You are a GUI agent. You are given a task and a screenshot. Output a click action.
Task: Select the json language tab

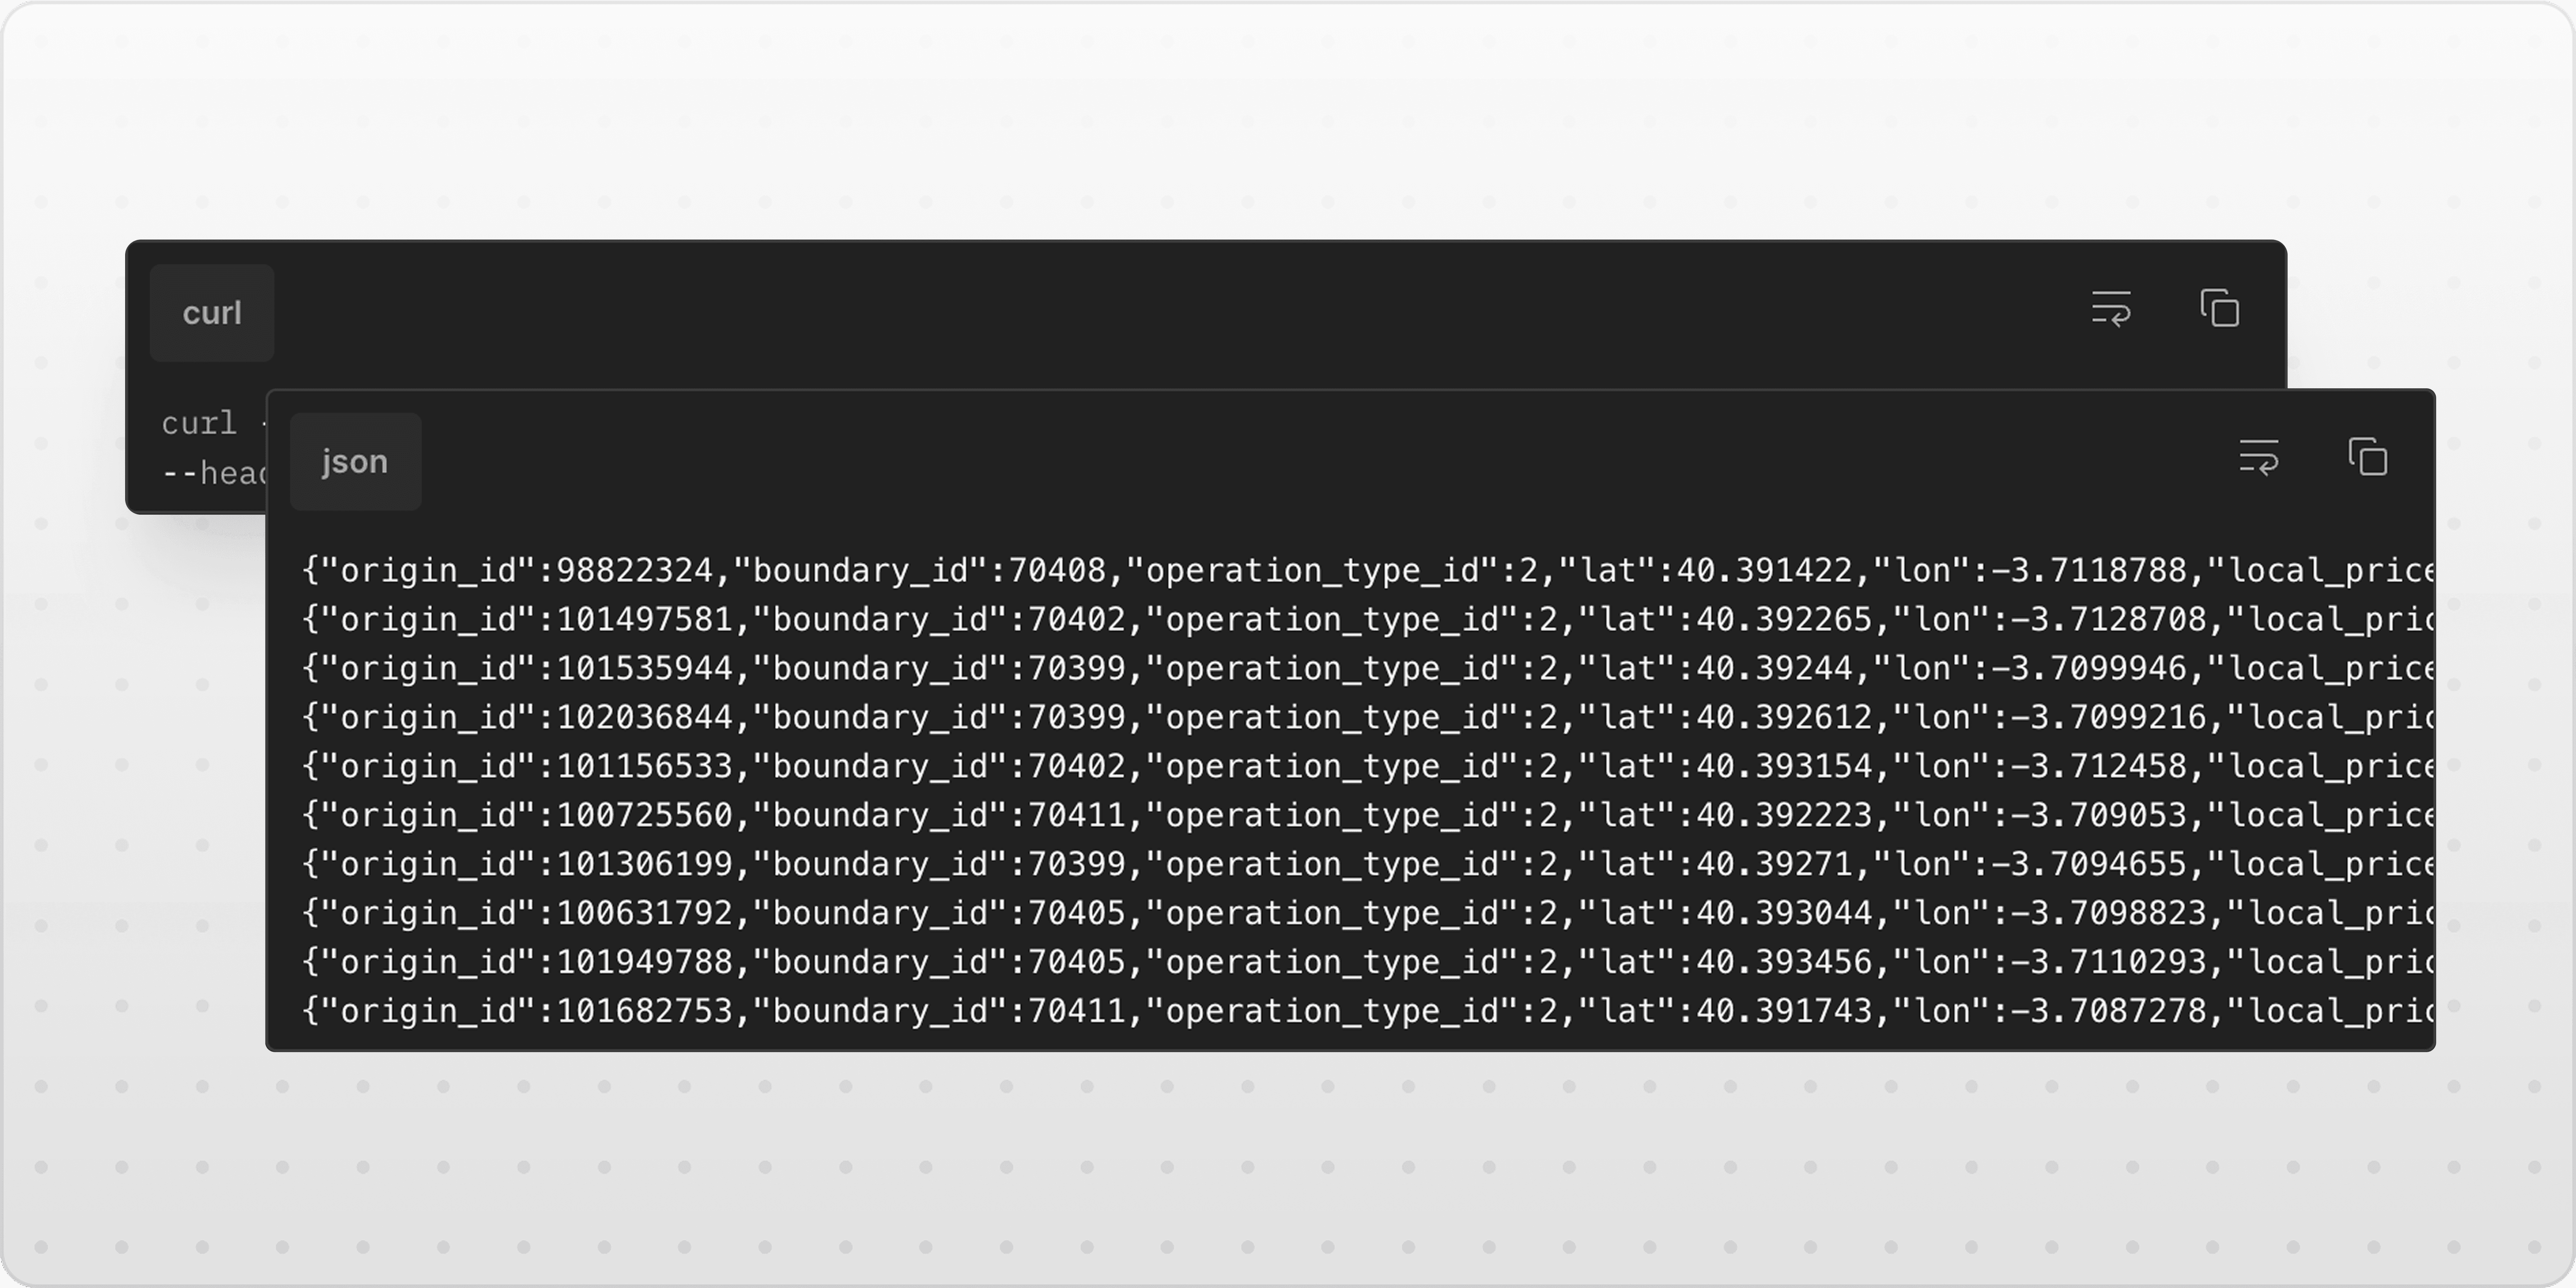click(x=355, y=461)
